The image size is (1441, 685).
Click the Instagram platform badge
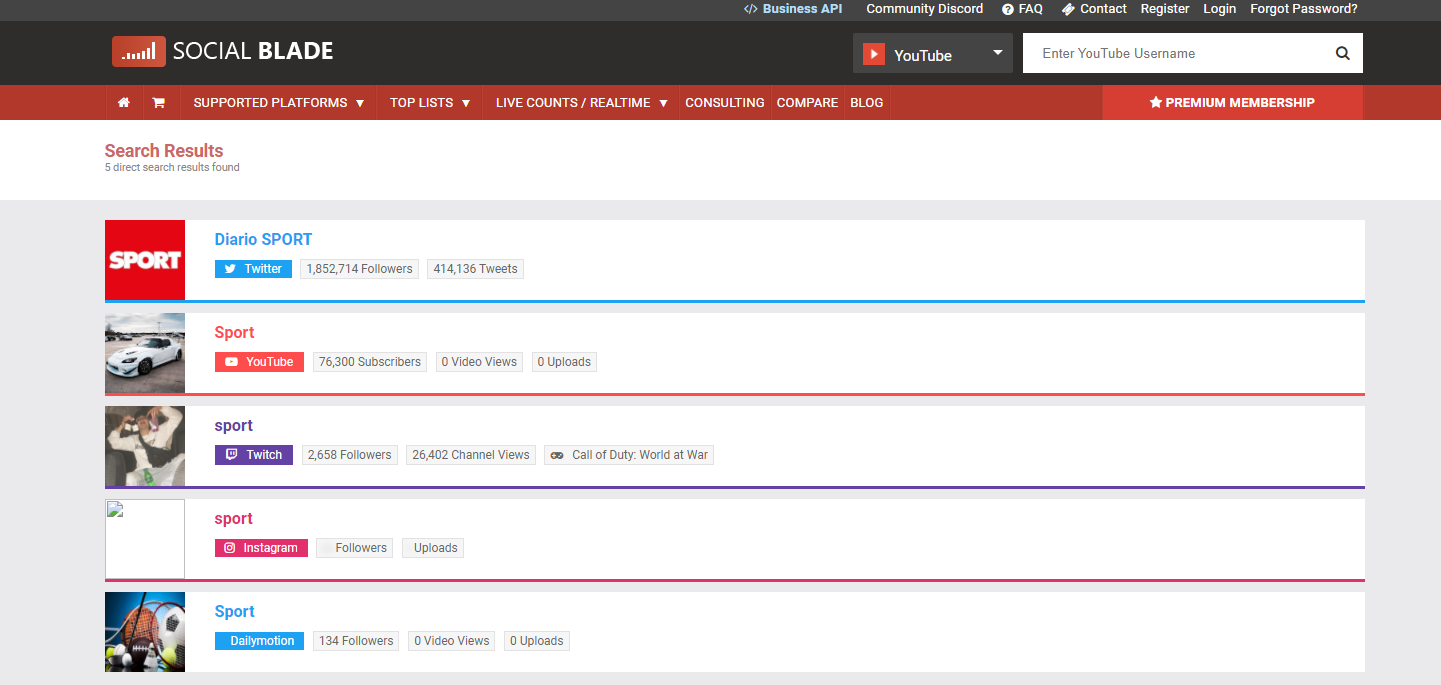261,548
